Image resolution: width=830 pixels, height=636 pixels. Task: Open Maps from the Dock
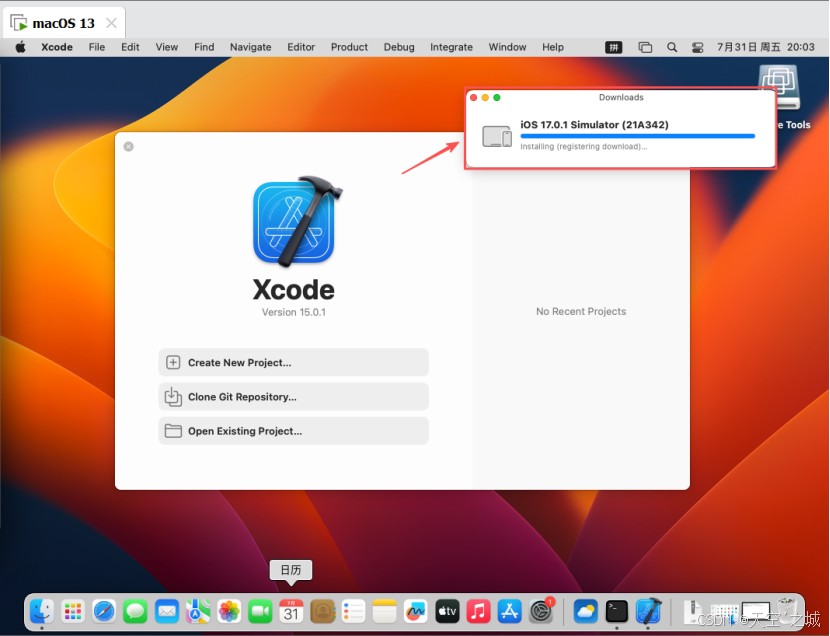(198, 612)
